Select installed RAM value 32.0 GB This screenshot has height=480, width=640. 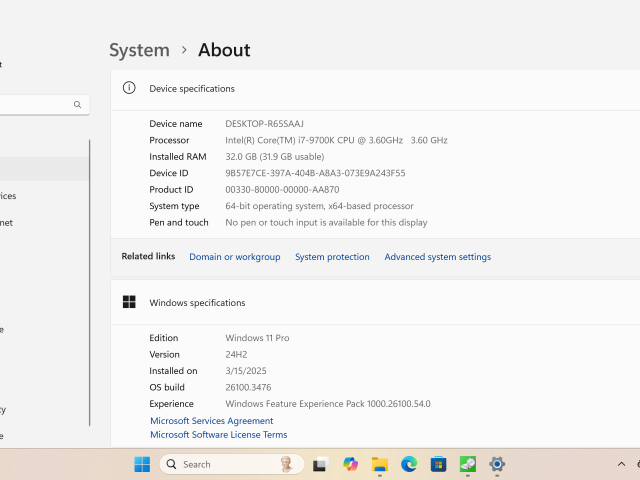click(x=275, y=157)
